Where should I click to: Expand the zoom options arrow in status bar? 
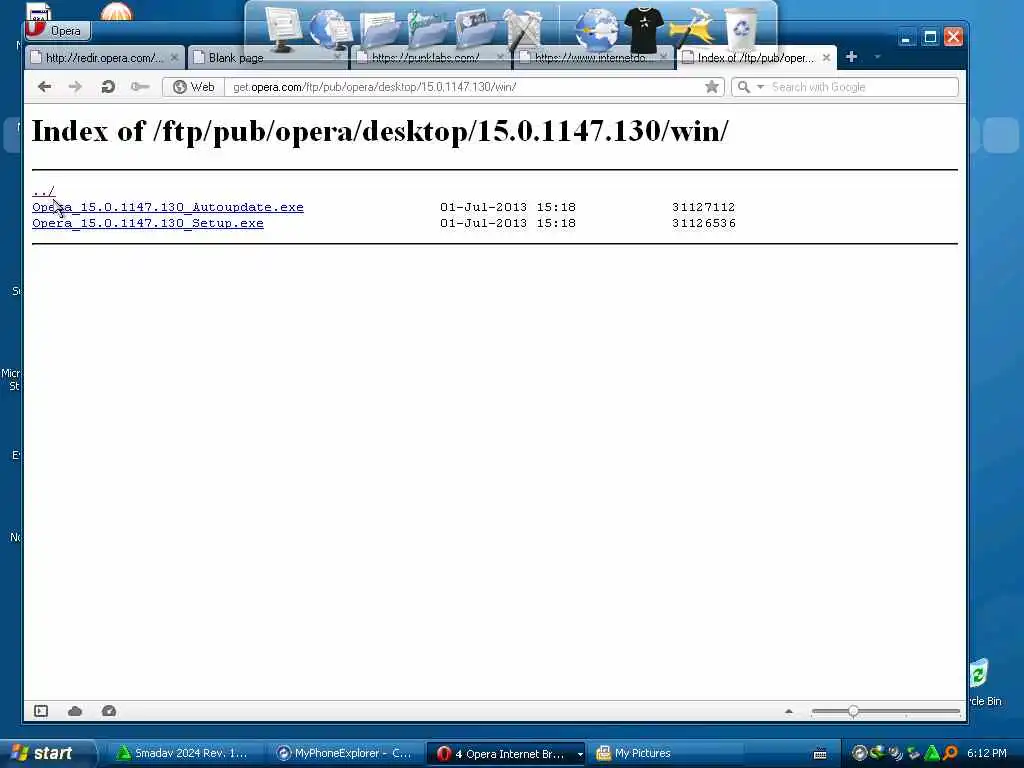(789, 711)
